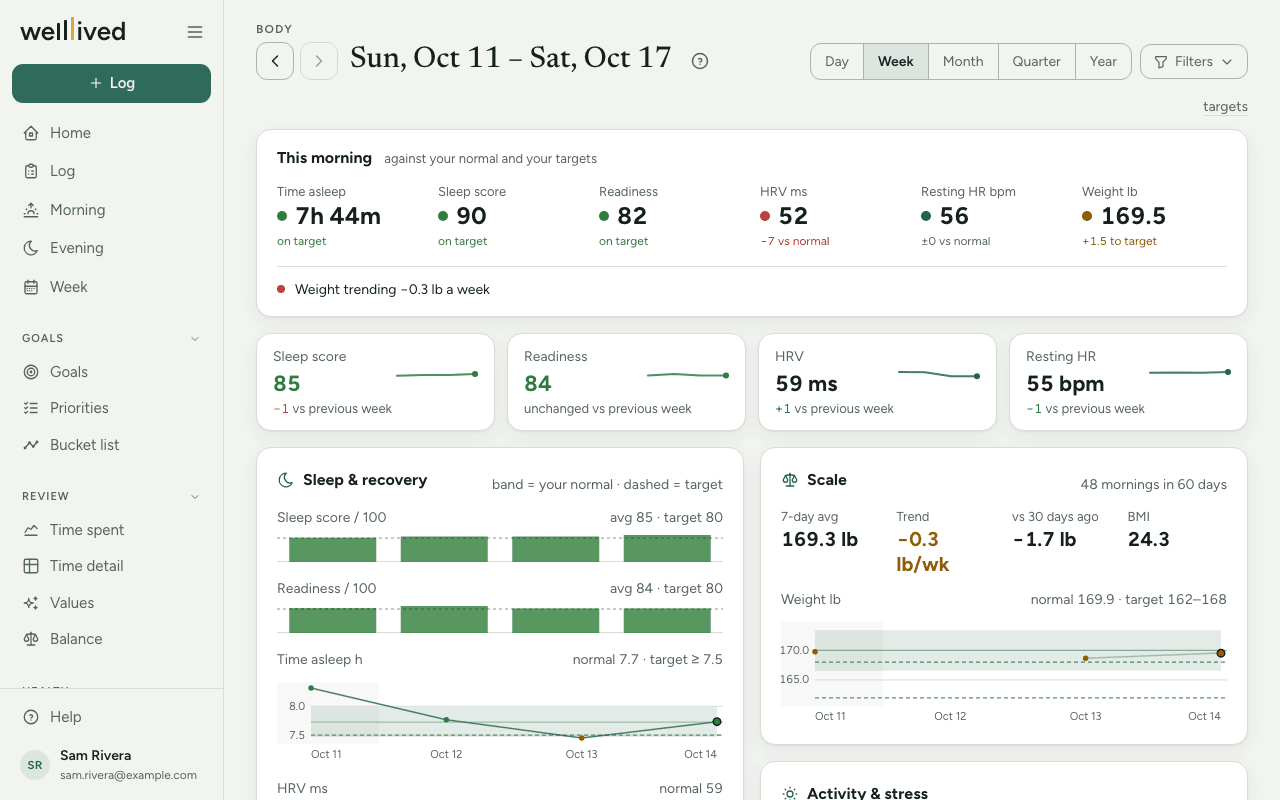Click the Oct 13 point on Time asleep chart
The width and height of the screenshot is (1280, 800).
[581, 738]
